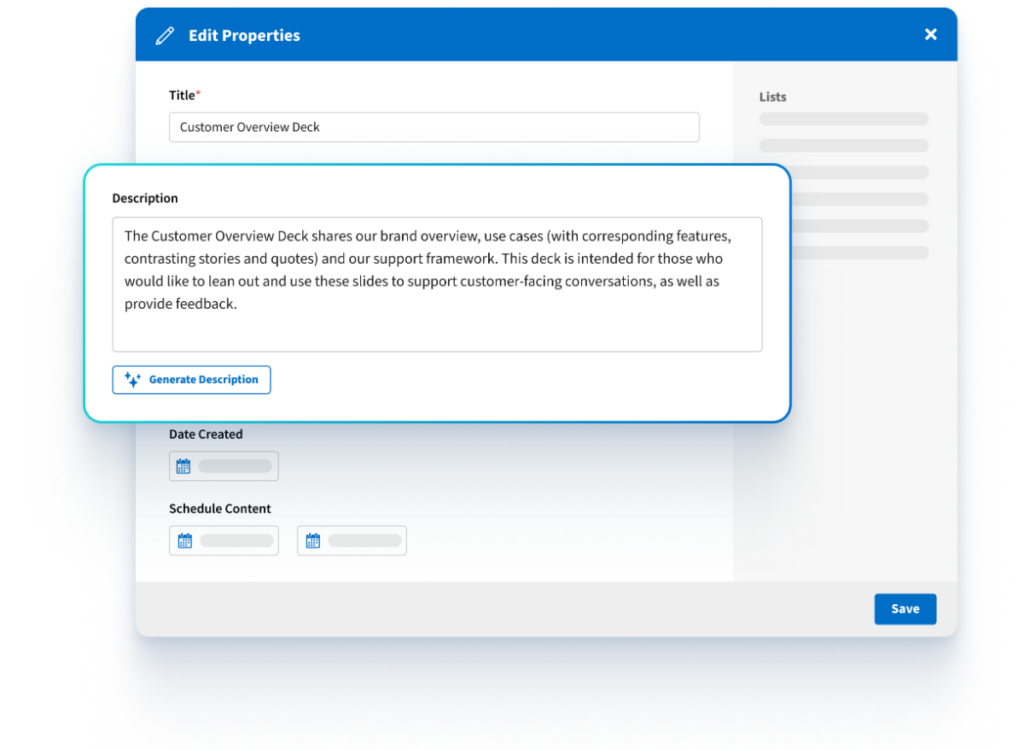The width and height of the screenshot is (1024, 750).
Task: Click the pencil icon beside Edit Properties
Action: [x=165, y=34]
